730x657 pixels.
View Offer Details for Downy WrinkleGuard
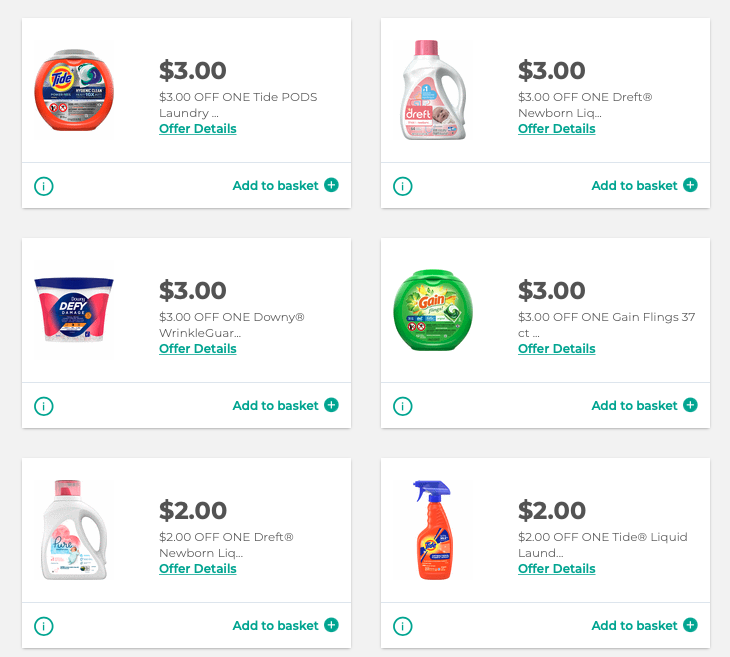(198, 349)
